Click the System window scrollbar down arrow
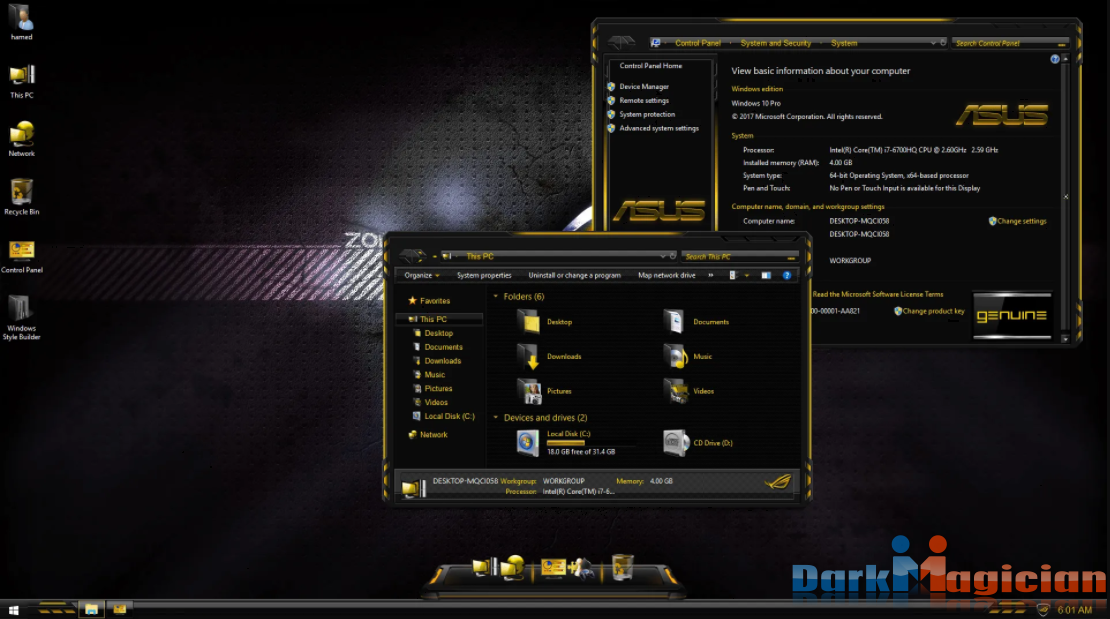This screenshot has height=619, width=1110. (x=1065, y=339)
